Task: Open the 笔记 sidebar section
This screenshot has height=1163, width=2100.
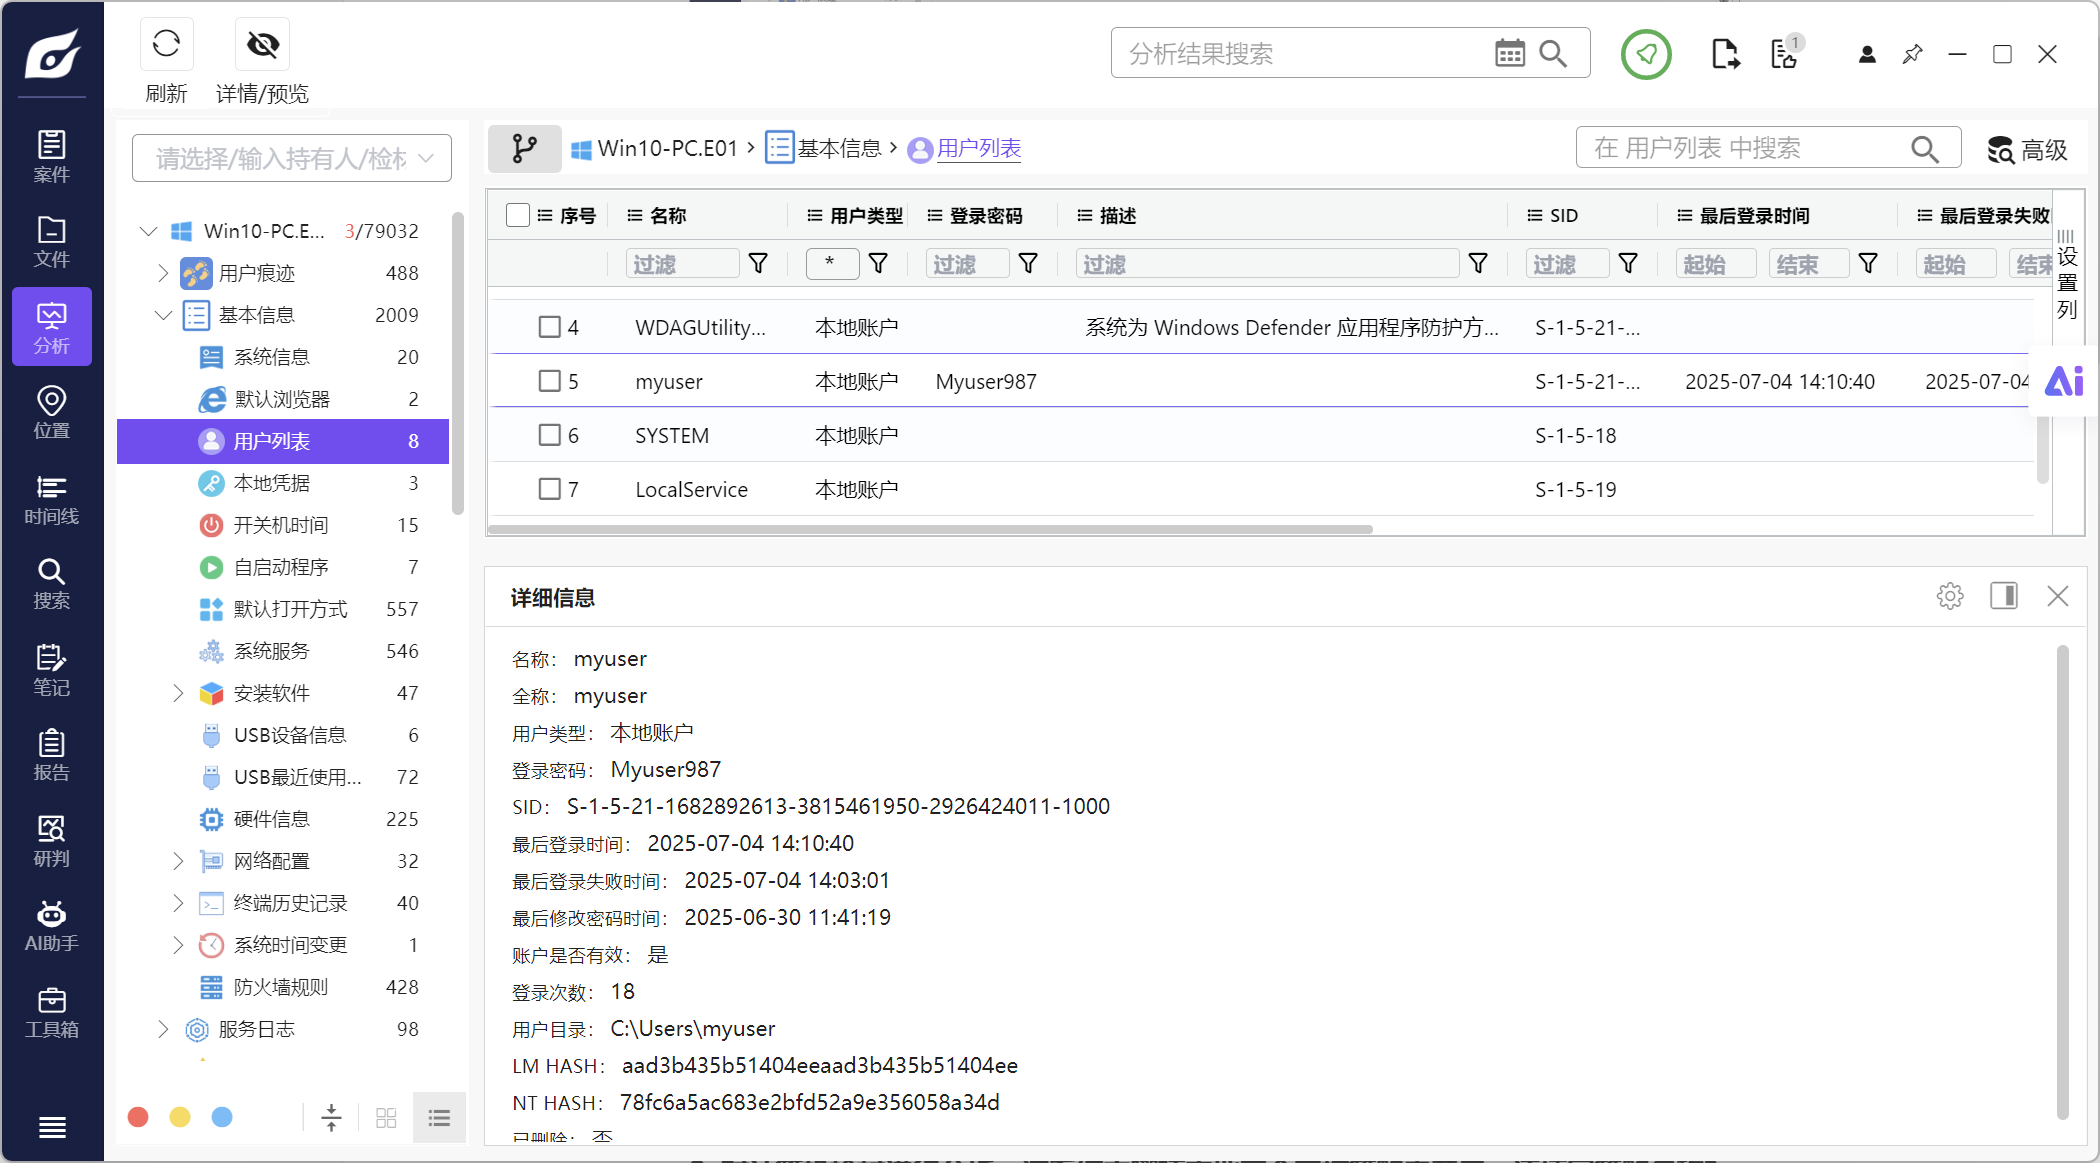Action: tap(52, 669)
